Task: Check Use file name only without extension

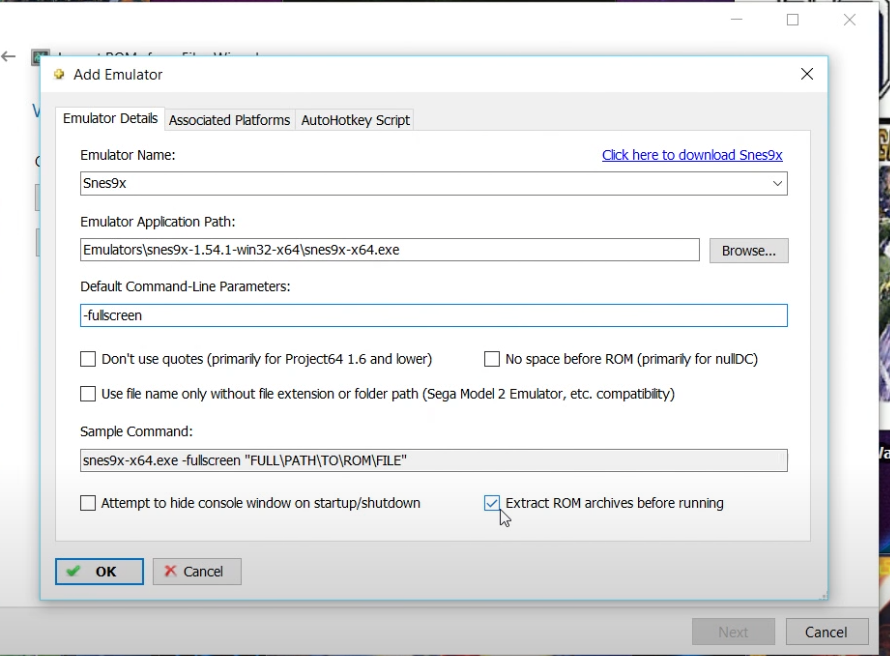Action: point(88,394)
